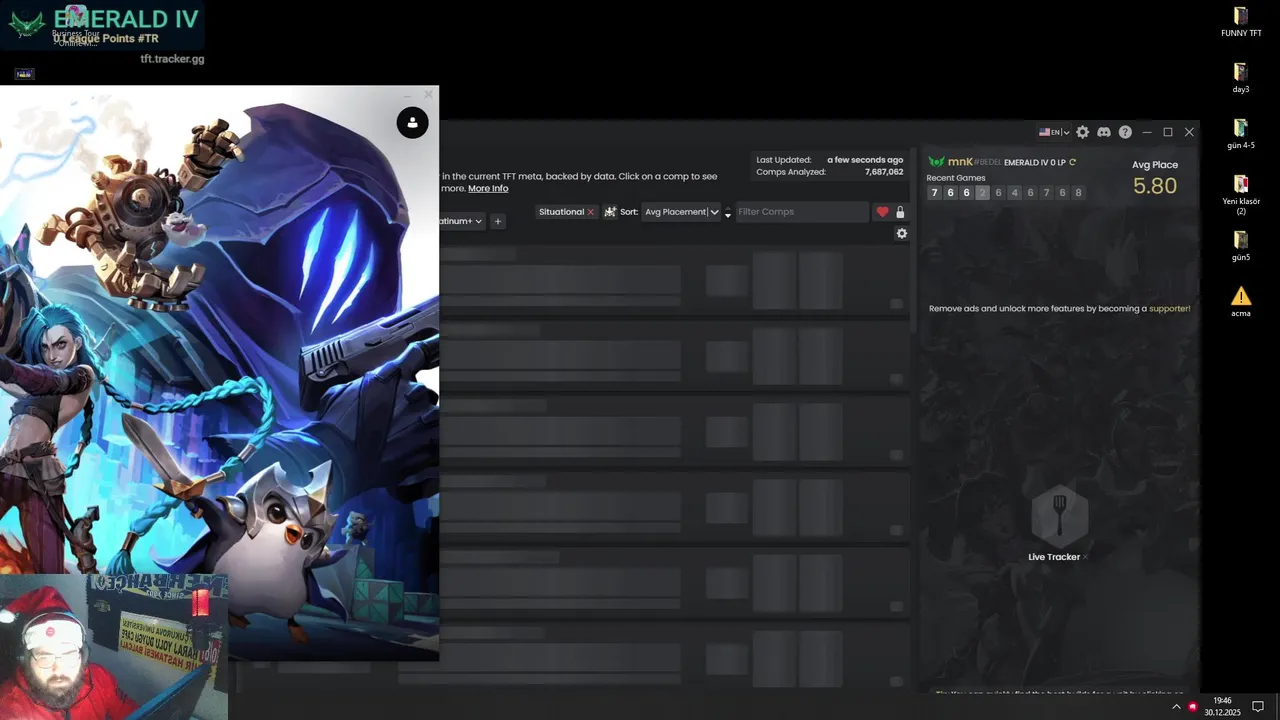Select the recent game placed 4

point(1014,193)
